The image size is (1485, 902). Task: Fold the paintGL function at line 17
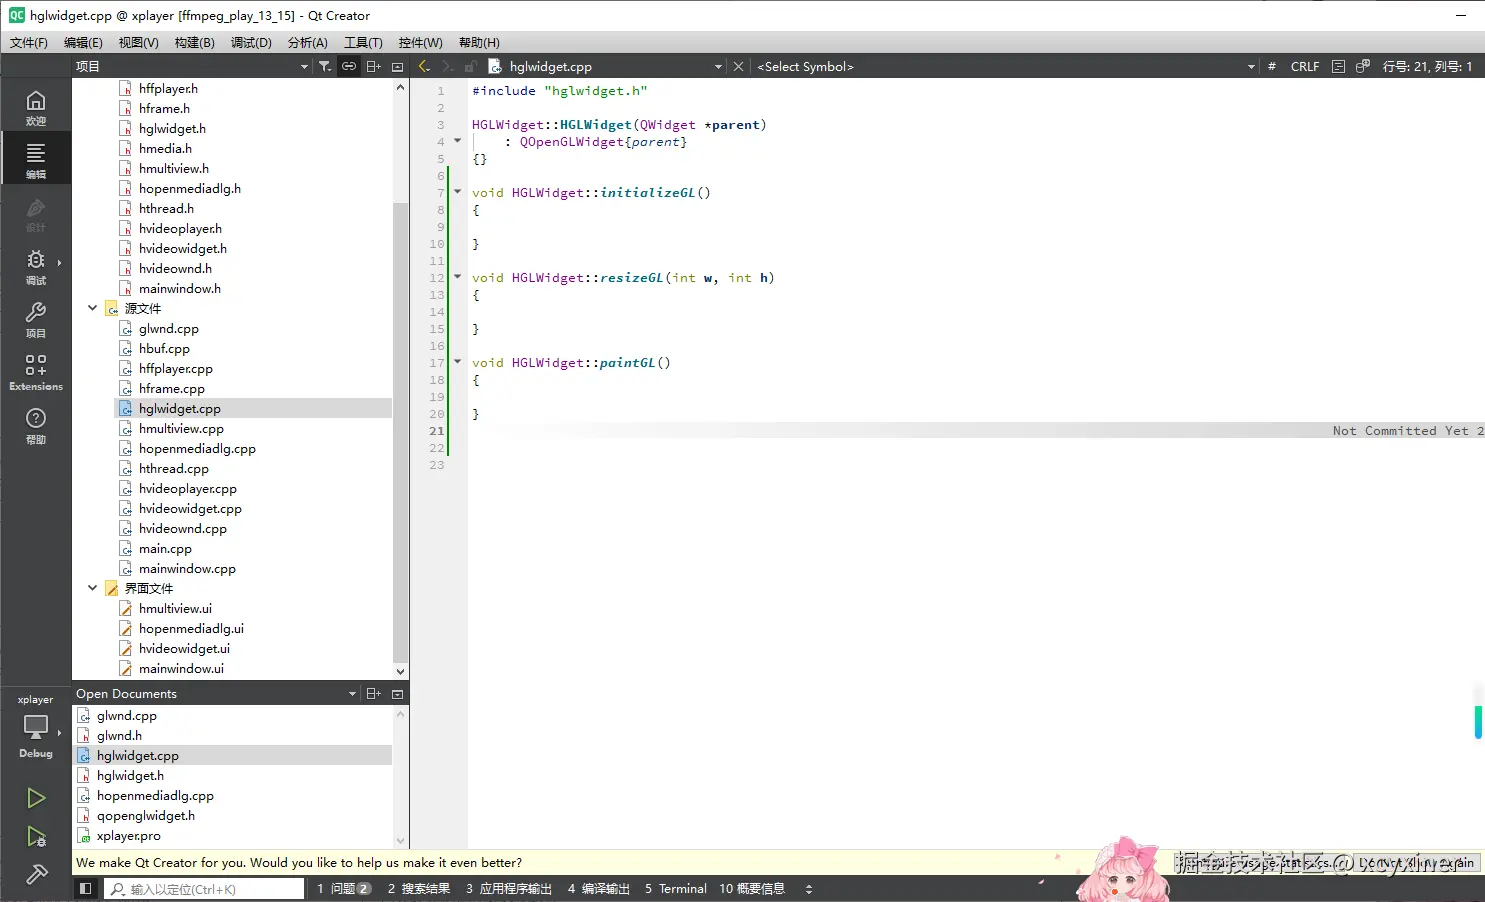[458, 362]
